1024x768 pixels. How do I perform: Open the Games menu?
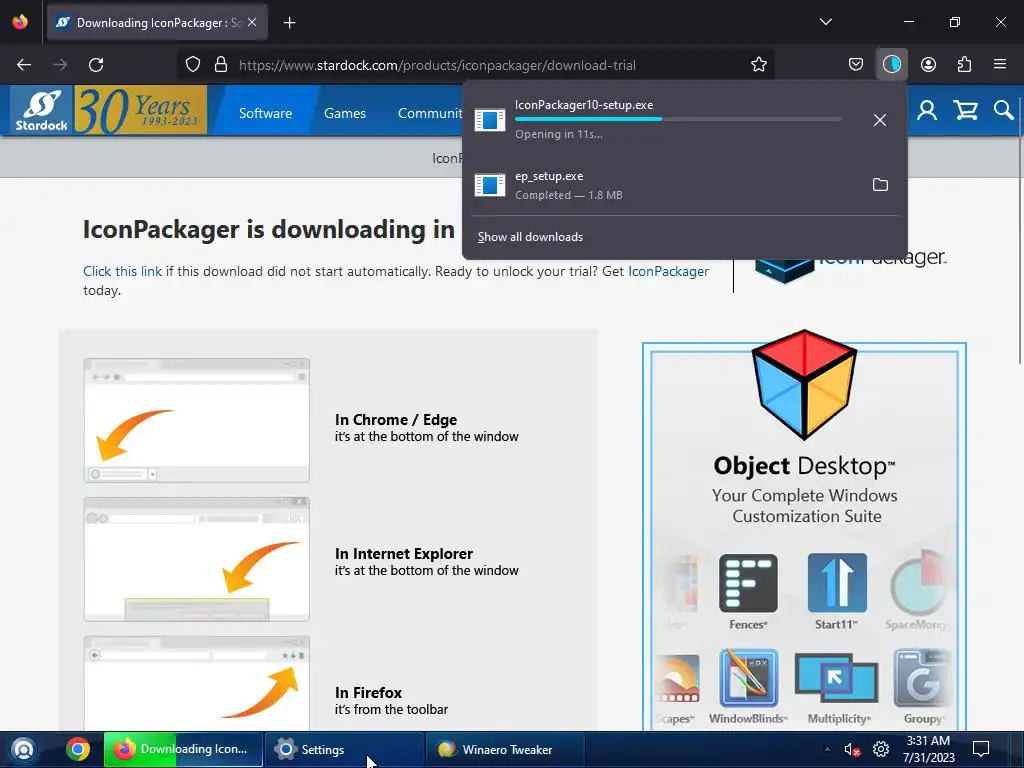pos(345,113)
